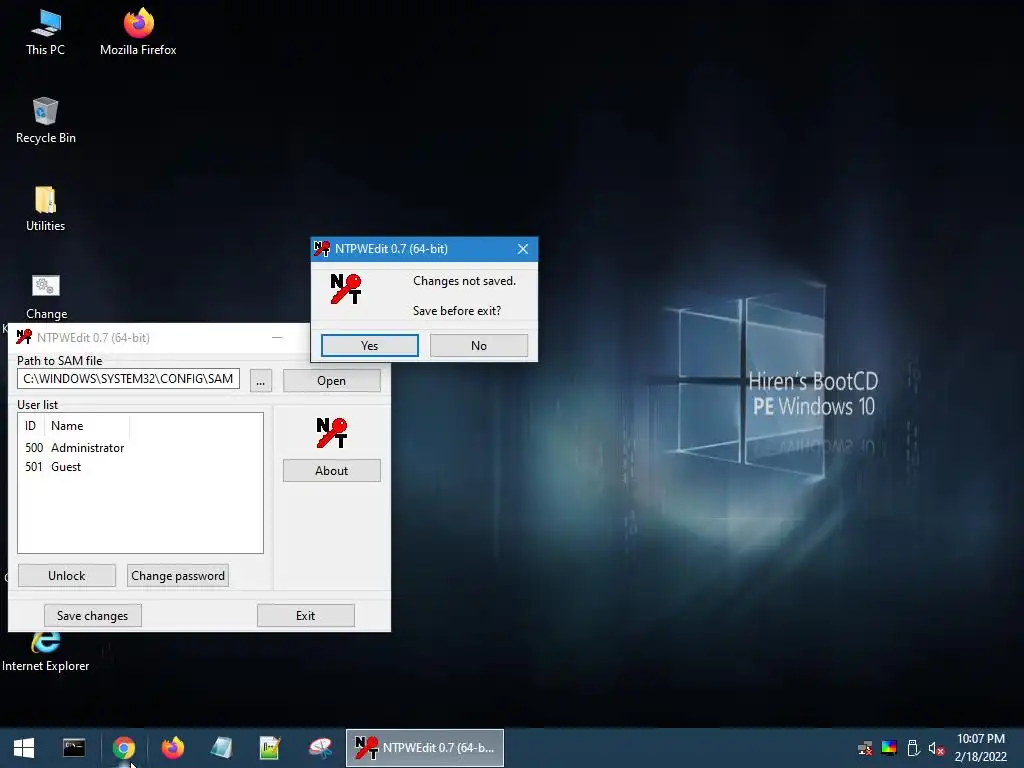Open the blue notebook taskbar icon

tap(221, 748)
